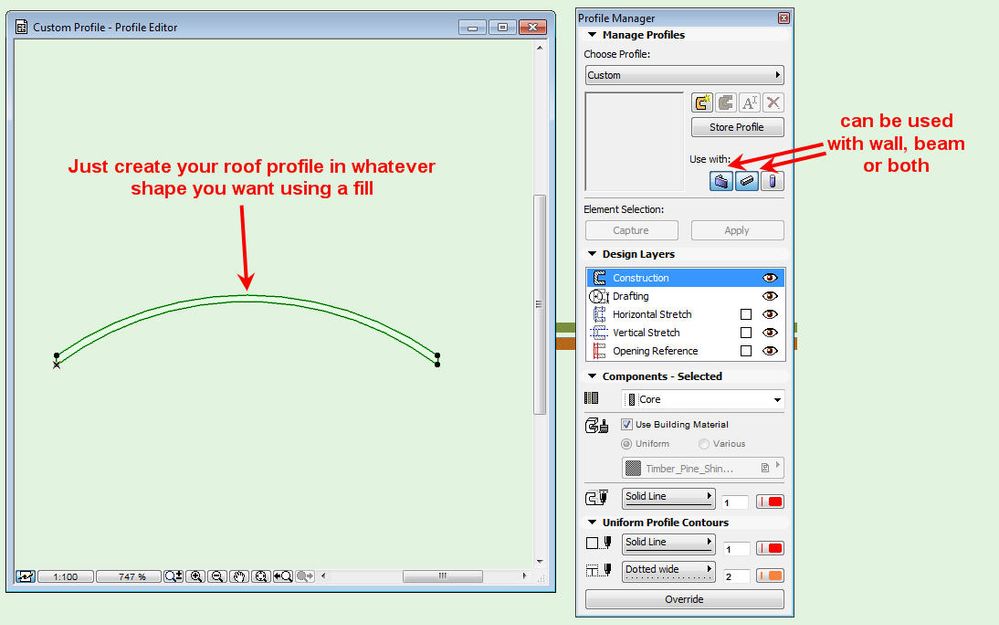Enable use with Column icon
Screen dimensions: 999x625
[772, 181]
